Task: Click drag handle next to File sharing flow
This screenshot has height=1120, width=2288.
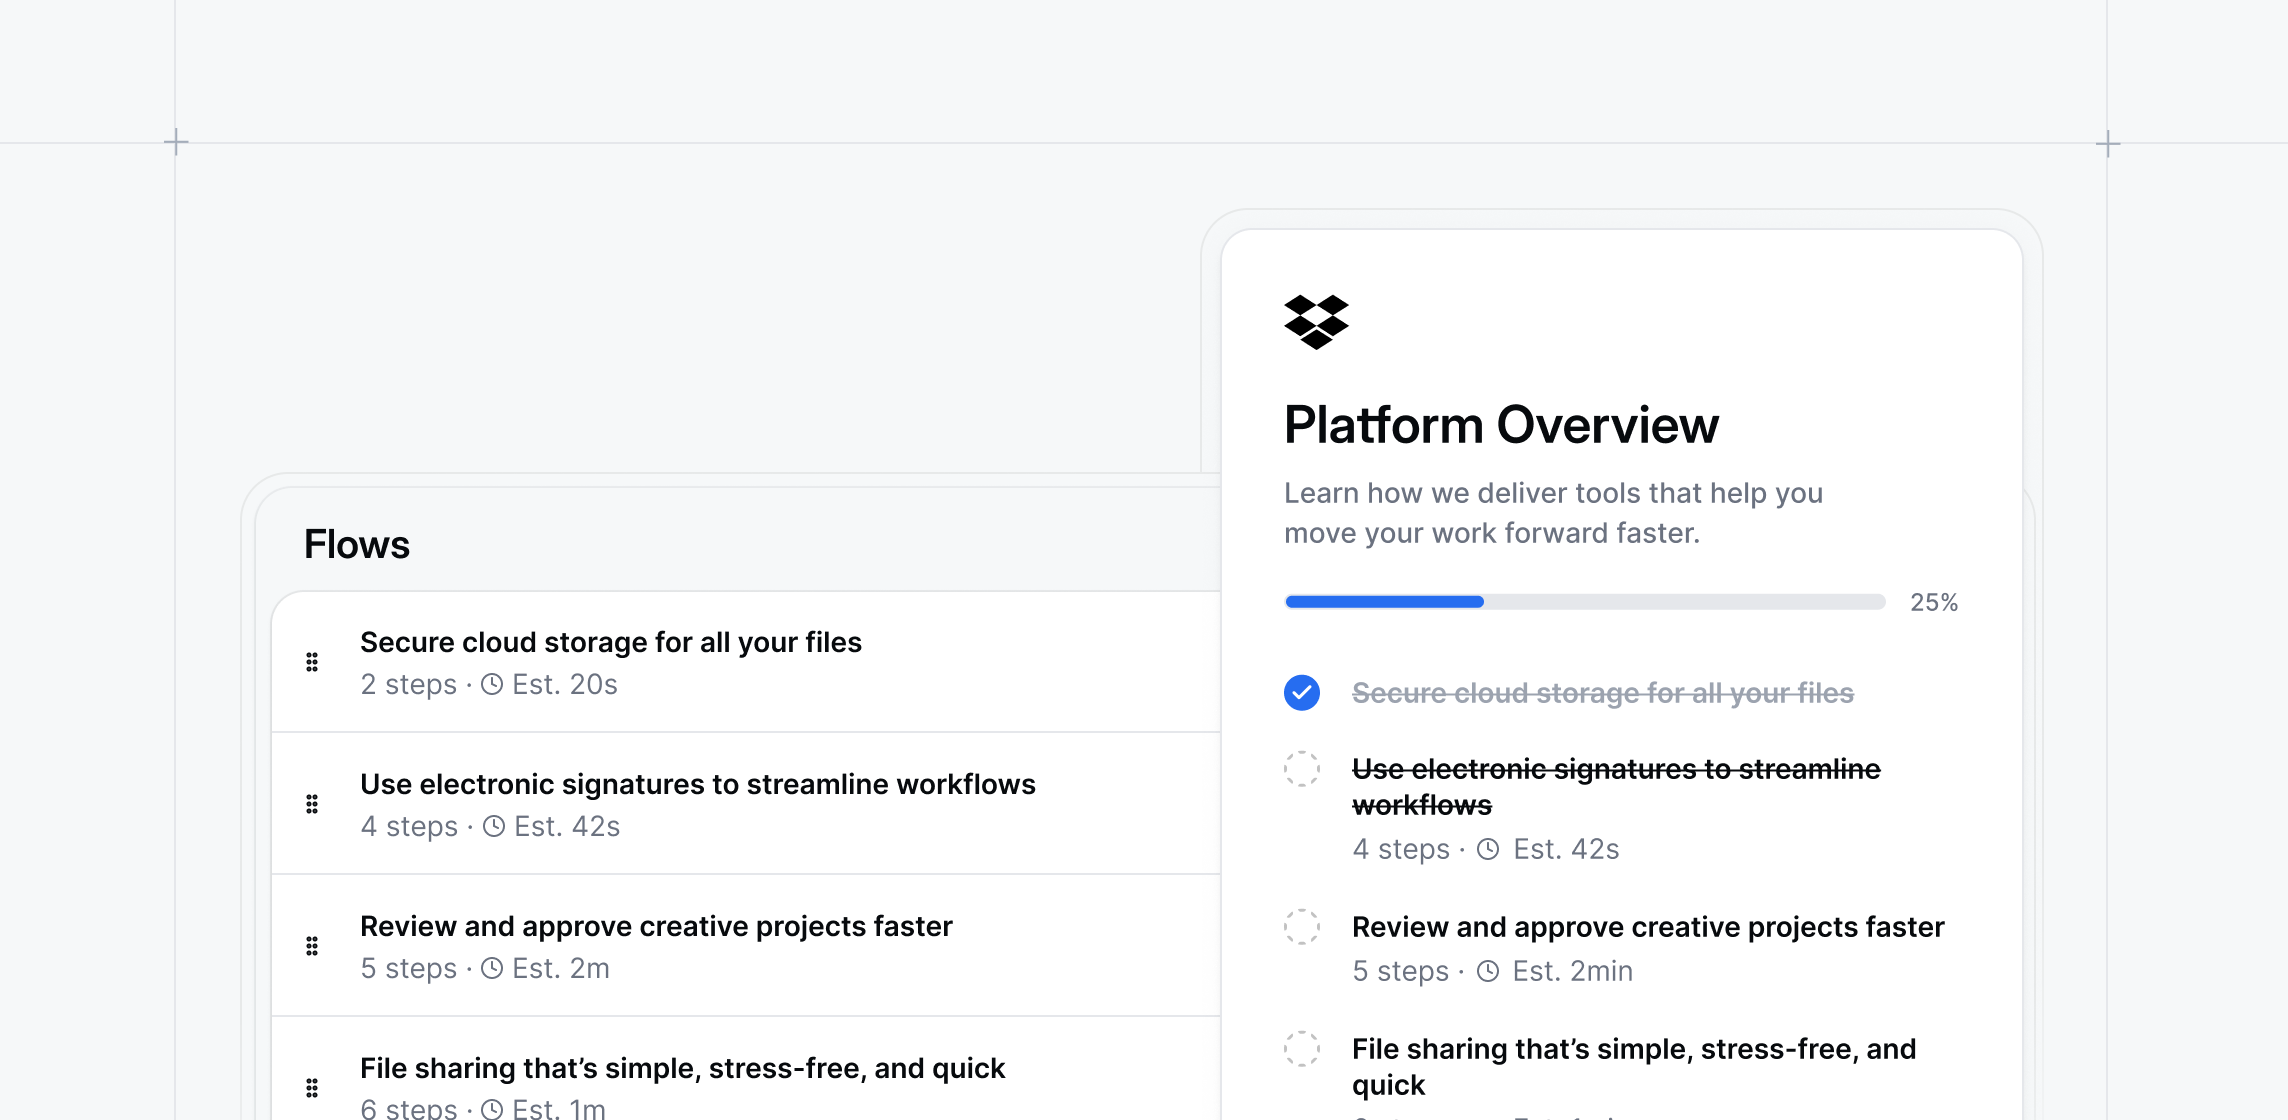Action: [x=312, y=1088]
